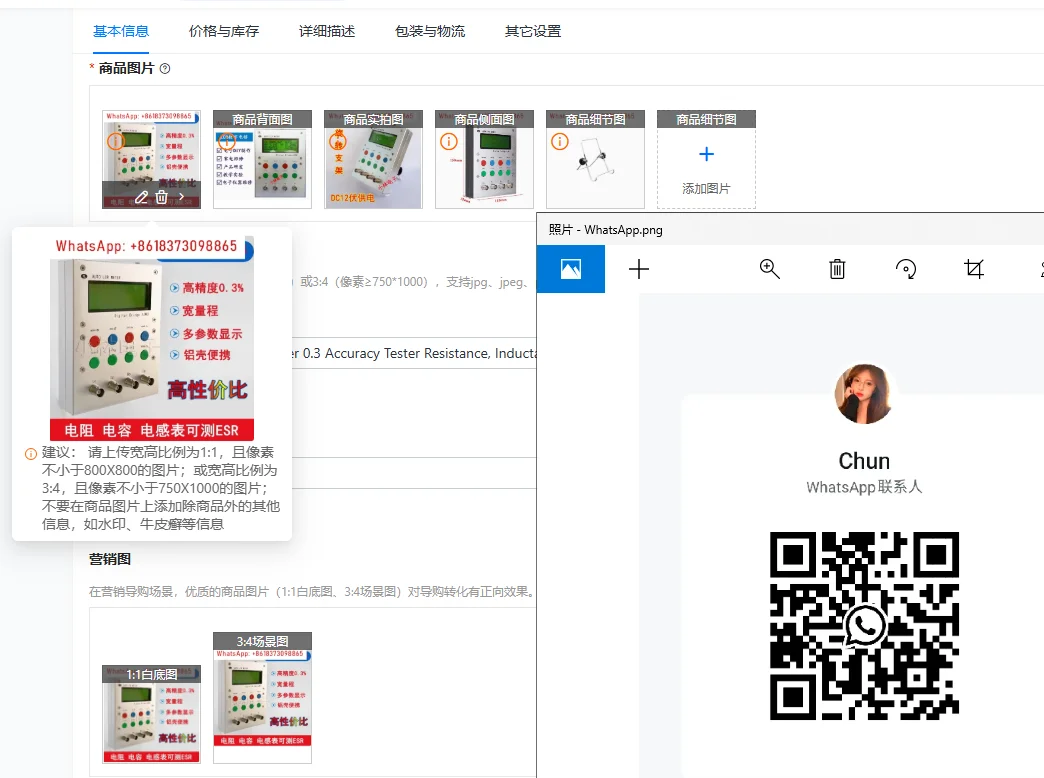Edit the first product image with pencil icon
1044x778 pixels.
point(141,197)
